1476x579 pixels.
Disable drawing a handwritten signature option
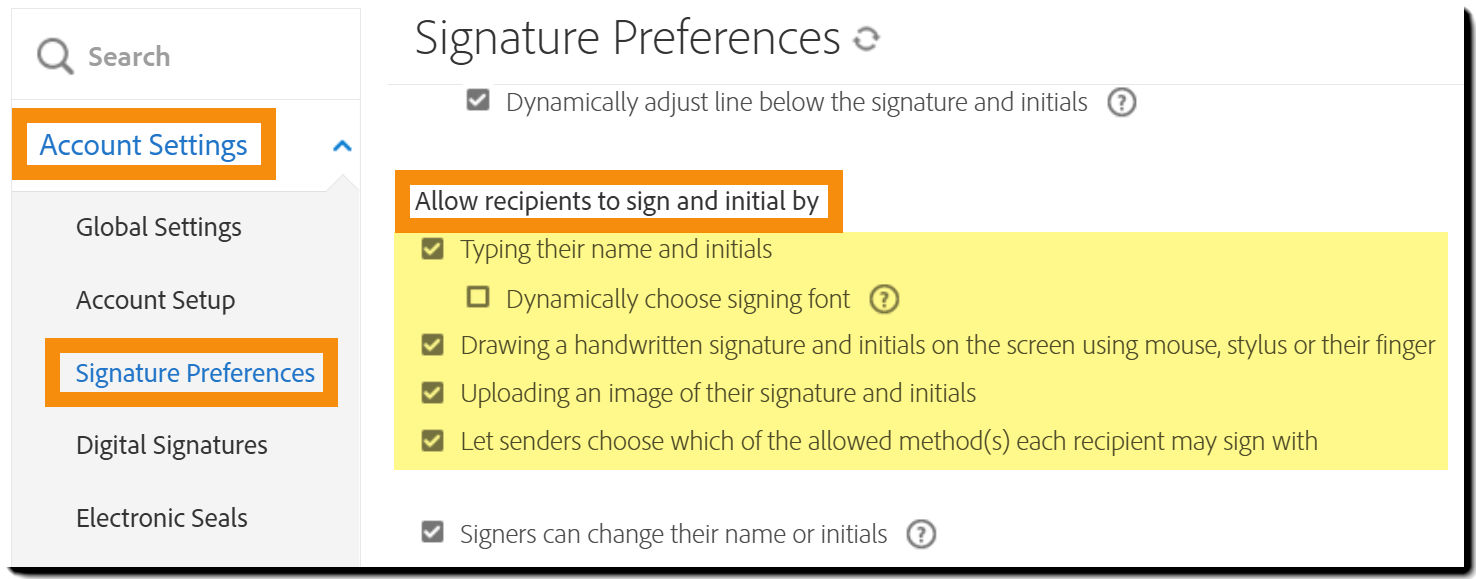431,345
